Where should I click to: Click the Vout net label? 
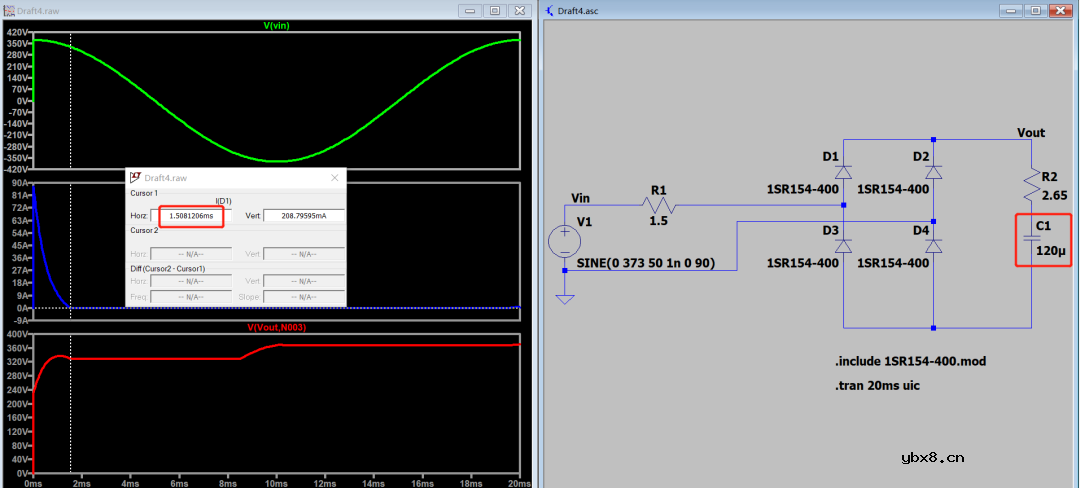1030,133
